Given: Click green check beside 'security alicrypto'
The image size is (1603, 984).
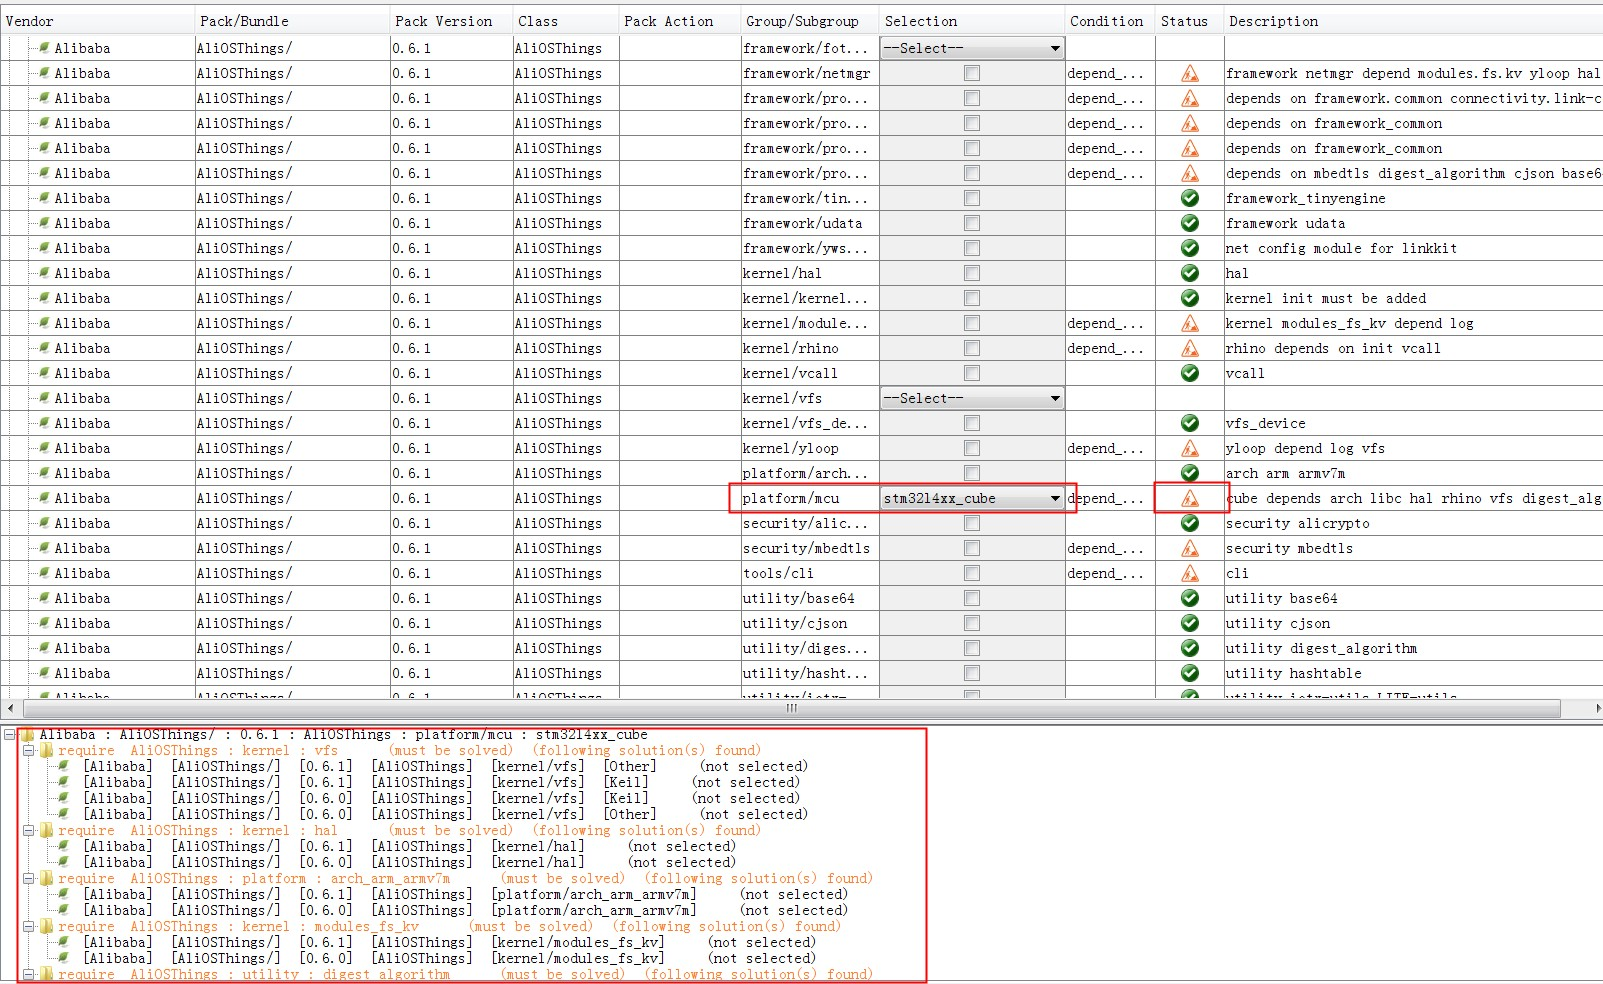Looking at the screenshot, I should (1190, 523).
